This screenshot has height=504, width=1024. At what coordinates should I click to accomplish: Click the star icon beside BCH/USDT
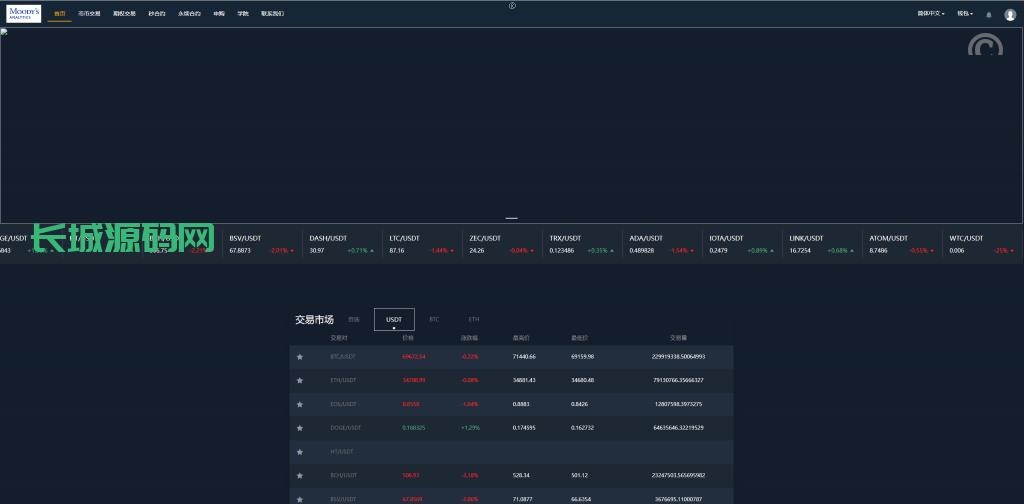pos(299,476)
